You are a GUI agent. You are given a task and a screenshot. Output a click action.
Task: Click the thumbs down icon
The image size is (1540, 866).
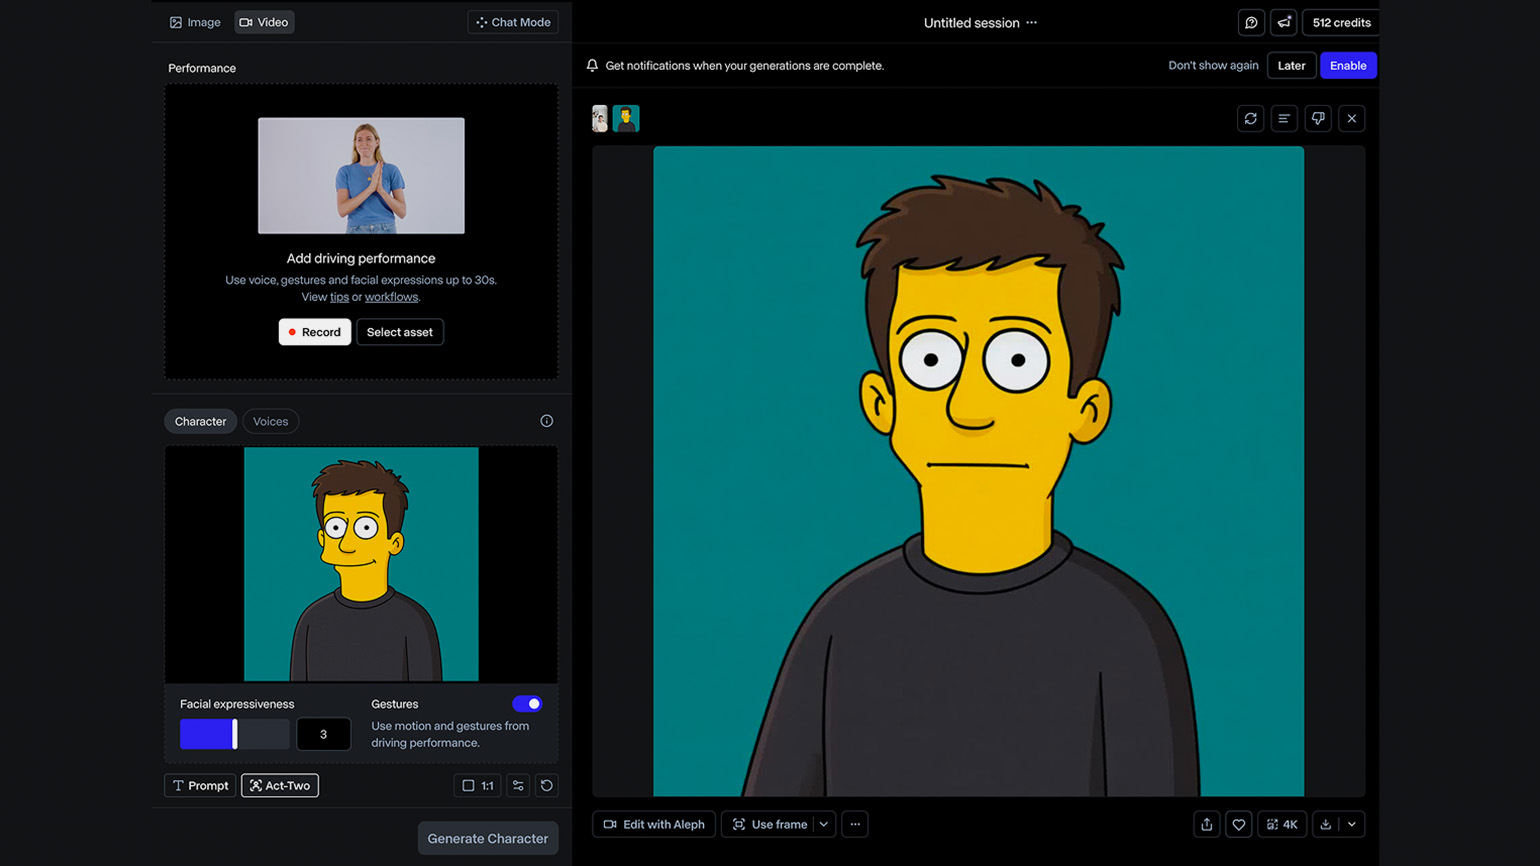pyautogui.click(x=1318, y=119)
